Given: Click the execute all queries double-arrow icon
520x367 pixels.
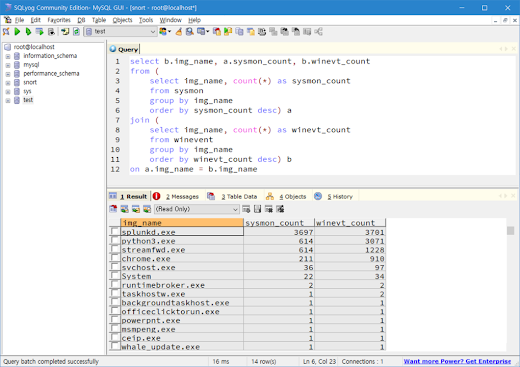Looking at the screenshot, I should point(28,32).
